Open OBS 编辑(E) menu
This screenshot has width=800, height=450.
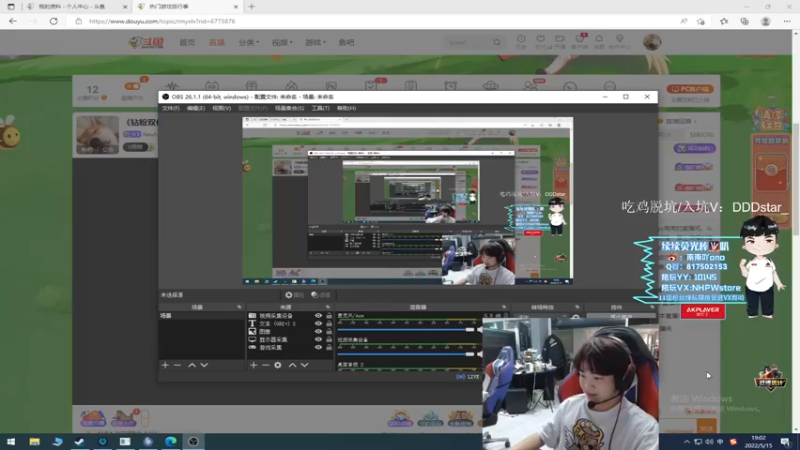click(x=195, y=108)
